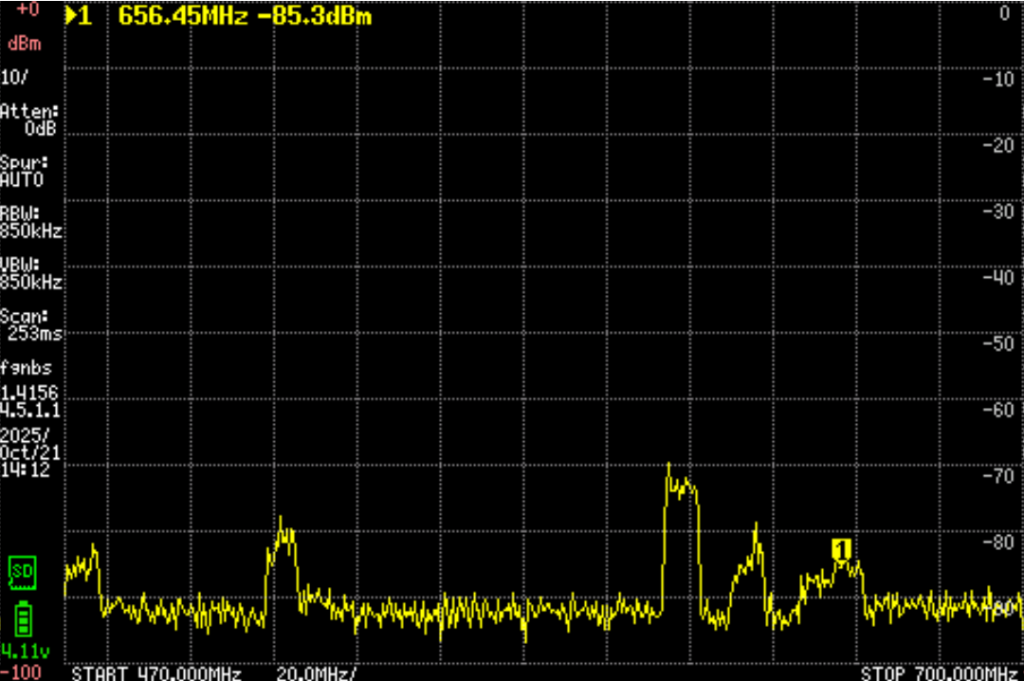Open the Atten: 0dB setting

[x=30, y=119]
